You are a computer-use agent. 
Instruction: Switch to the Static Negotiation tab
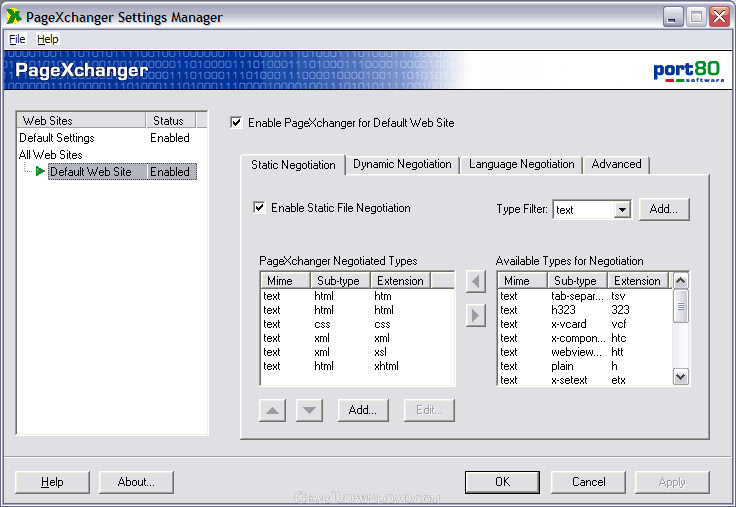293,165
